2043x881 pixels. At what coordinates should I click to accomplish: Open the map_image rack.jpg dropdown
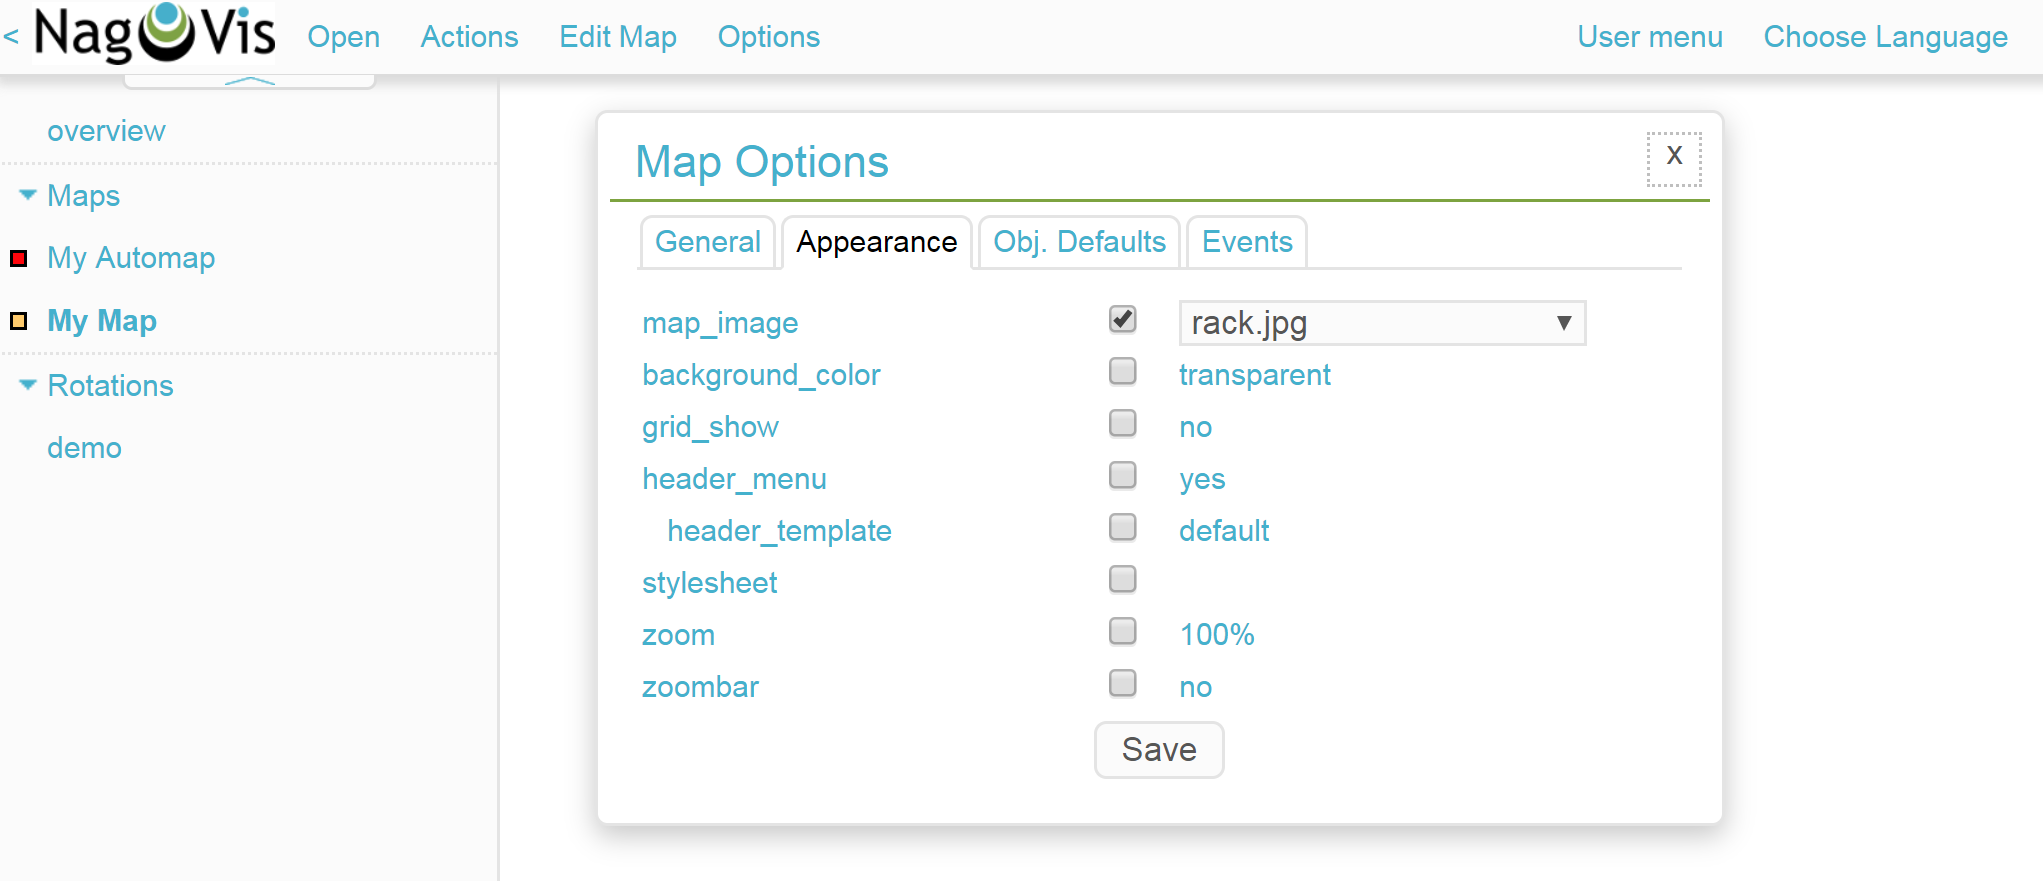pos(1382,323)
